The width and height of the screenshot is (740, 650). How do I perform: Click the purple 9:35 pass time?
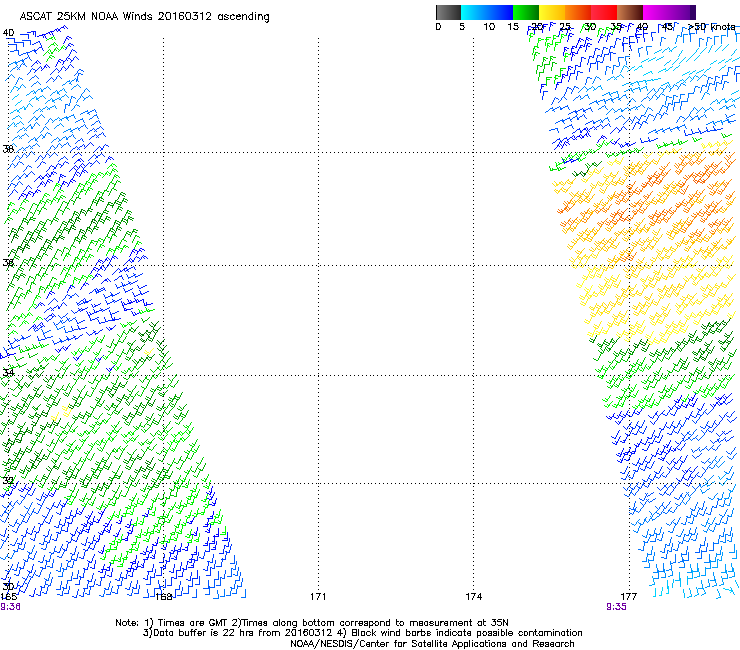click(616, 607)
